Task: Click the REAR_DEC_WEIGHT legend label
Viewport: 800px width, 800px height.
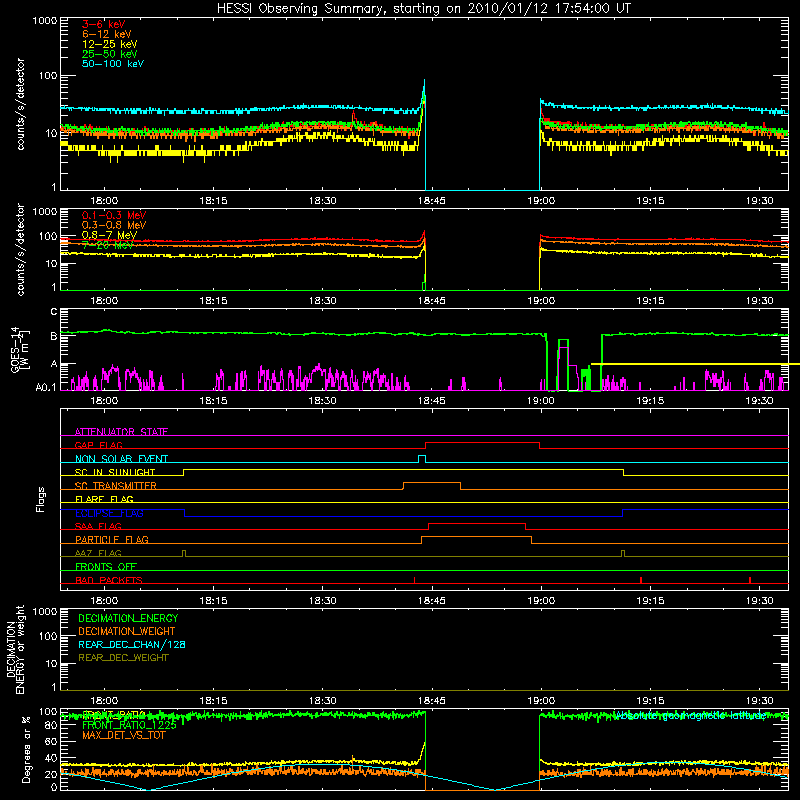Action: 123,658
